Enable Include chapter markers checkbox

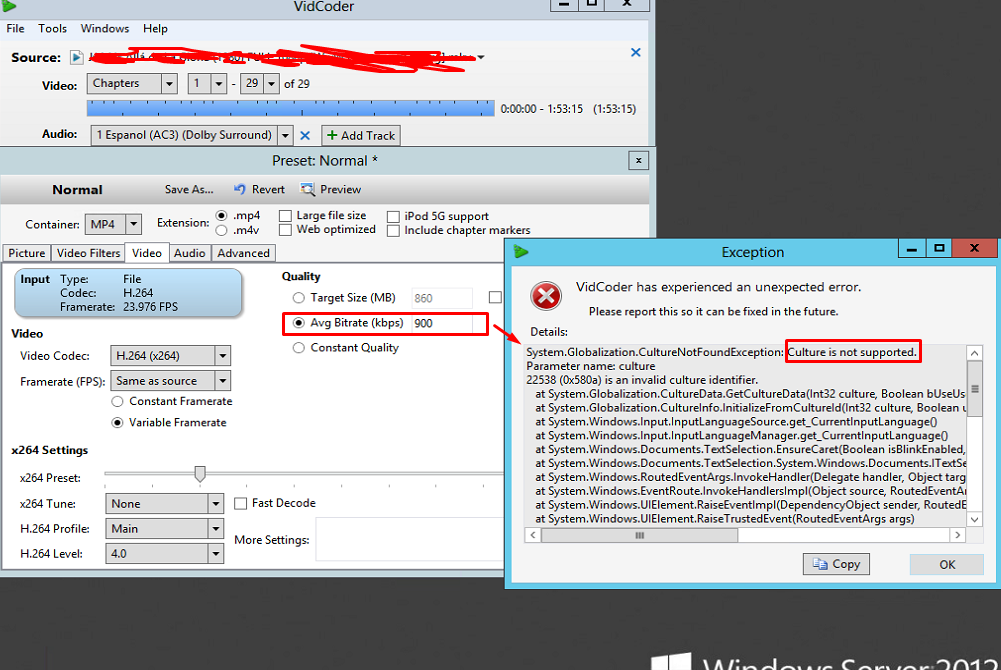point(393,231)
